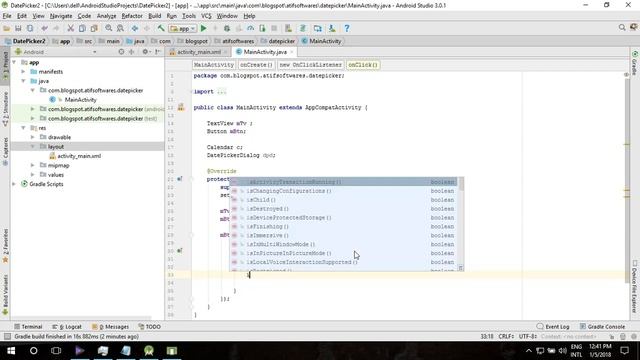Click the Synchronize toolbar icon
Image resolution: width=640 pixels, height=360 pixels.
pos(30,29)
